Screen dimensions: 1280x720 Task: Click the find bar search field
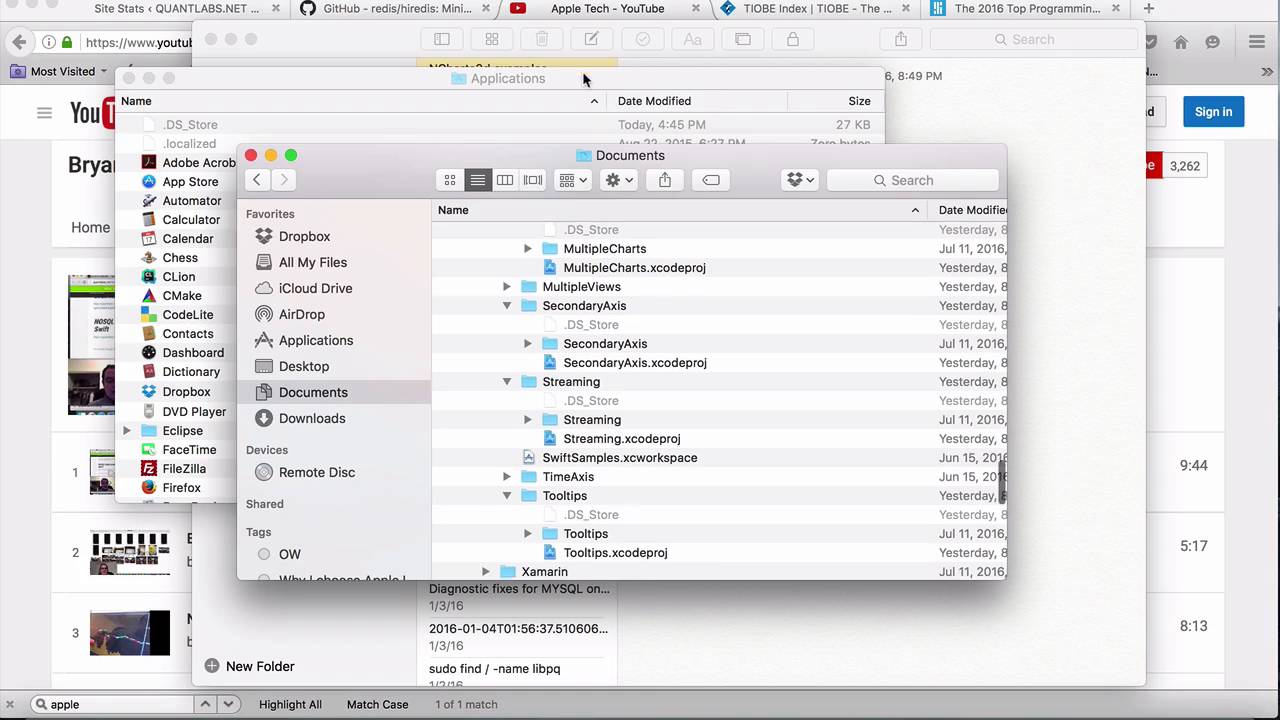point(112,704)
